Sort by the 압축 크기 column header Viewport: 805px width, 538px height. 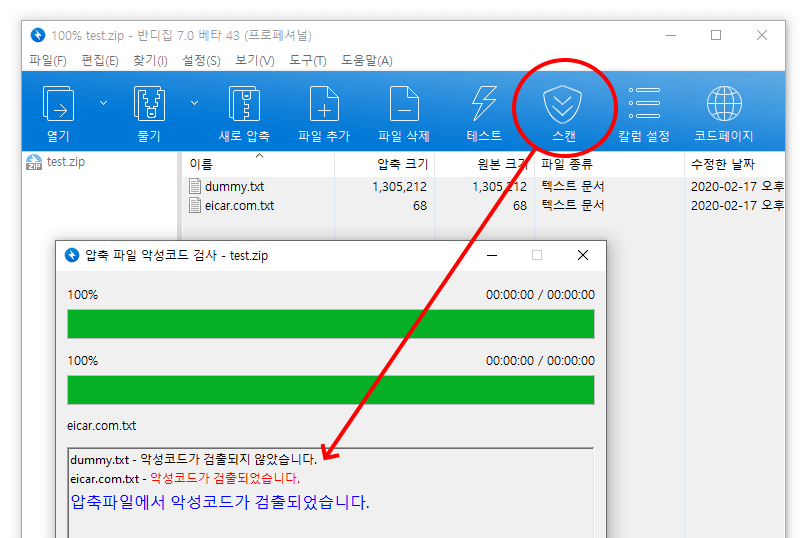[x=385, y=164]
